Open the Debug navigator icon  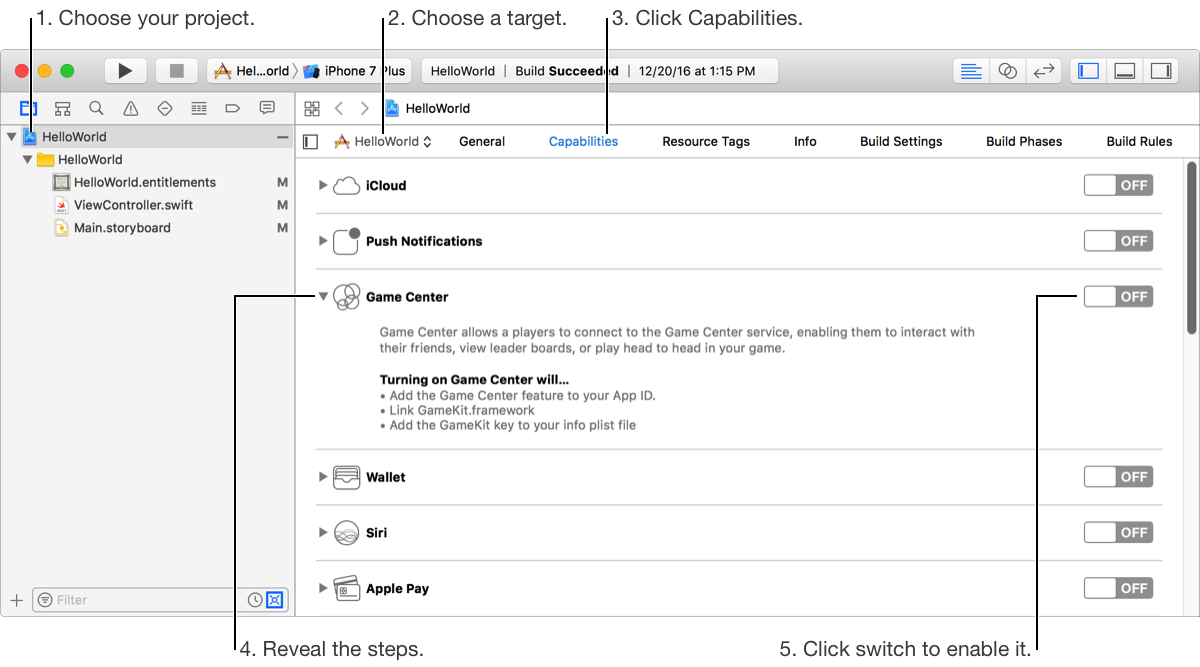[199, 108]
